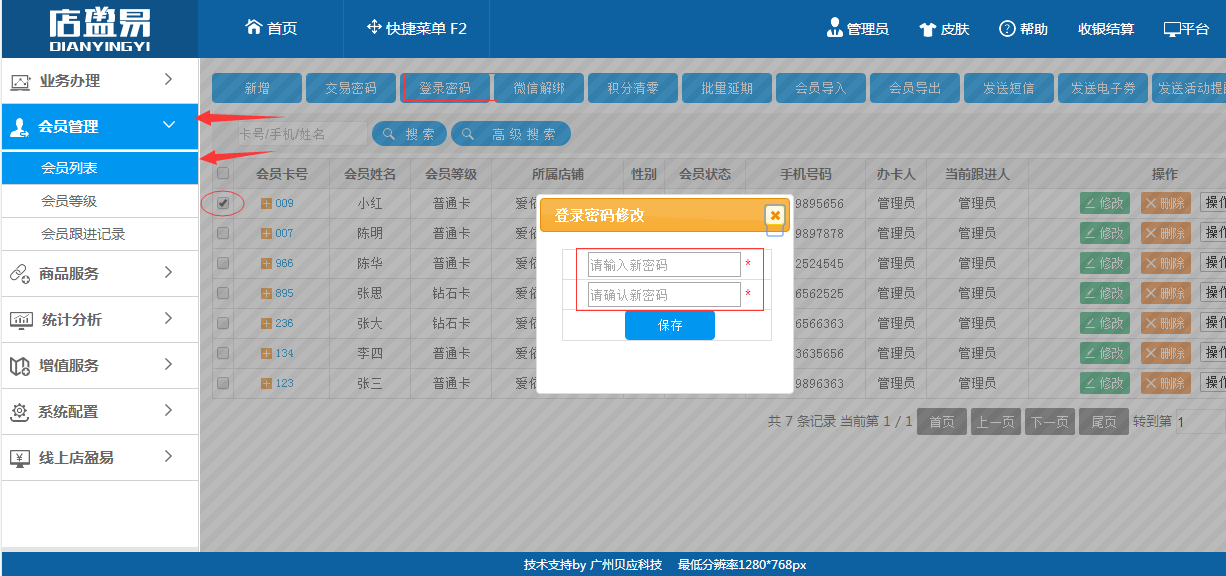Click the 商品服务 sidebar icon
The image size is (1226, 576).
19,273
